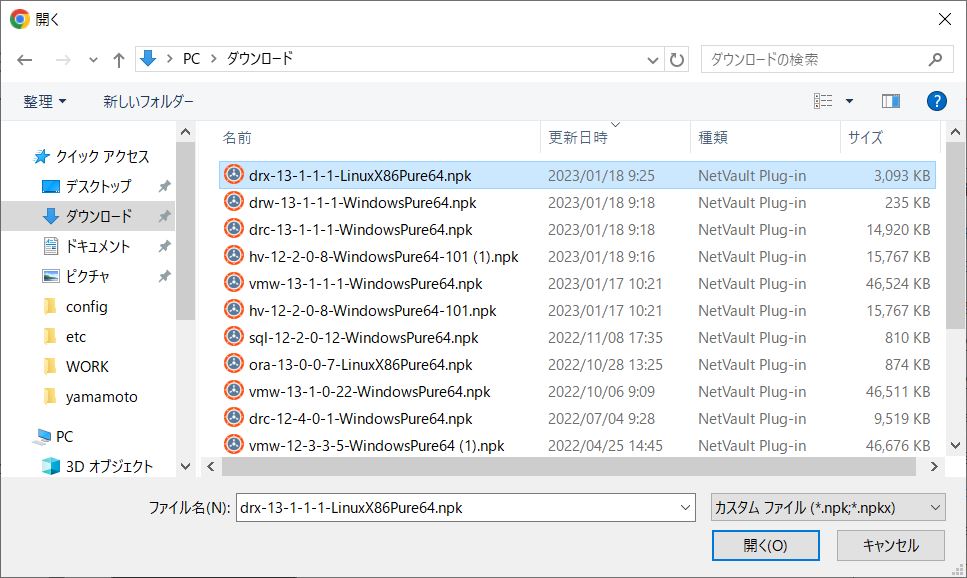This screenshot has height=578, width=967.
Task: Click icon of hv-12-2-0-8-WindowsPure64-101.npk
Action: [x=234, y=310]
